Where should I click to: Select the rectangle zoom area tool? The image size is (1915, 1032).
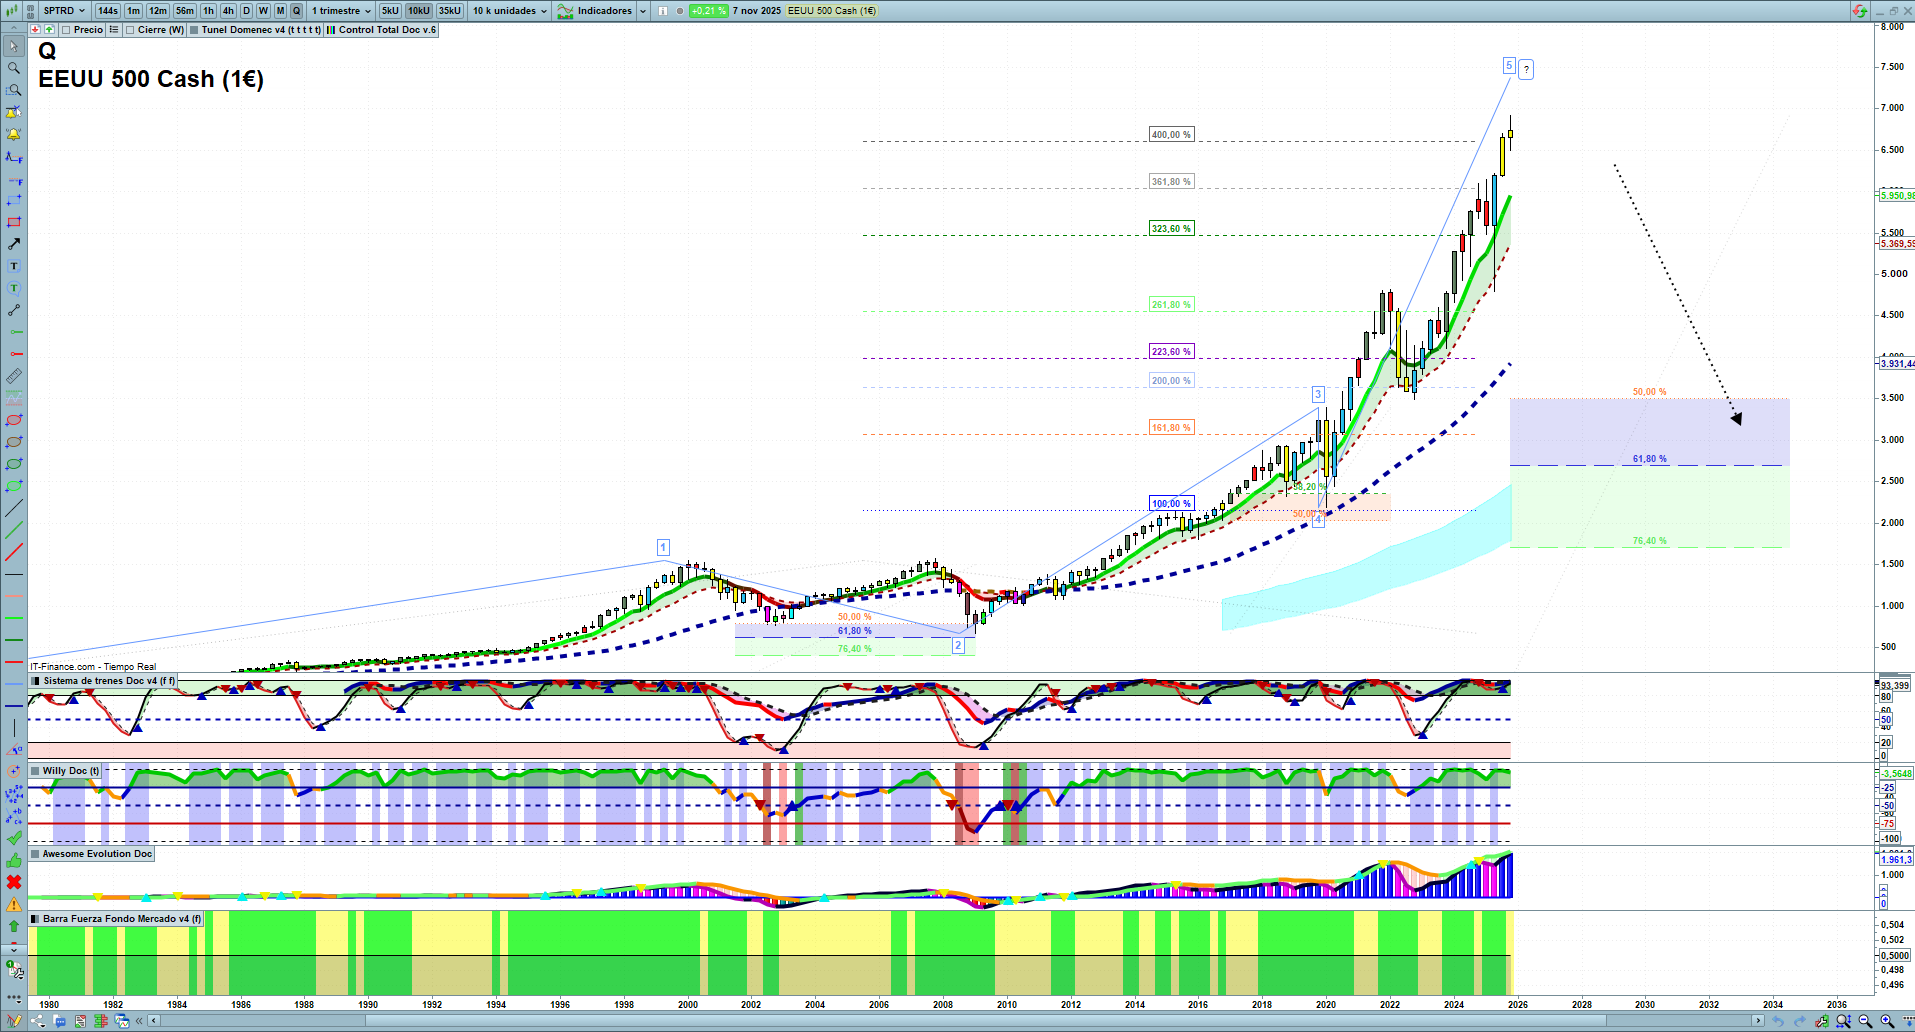coord(14,90)
